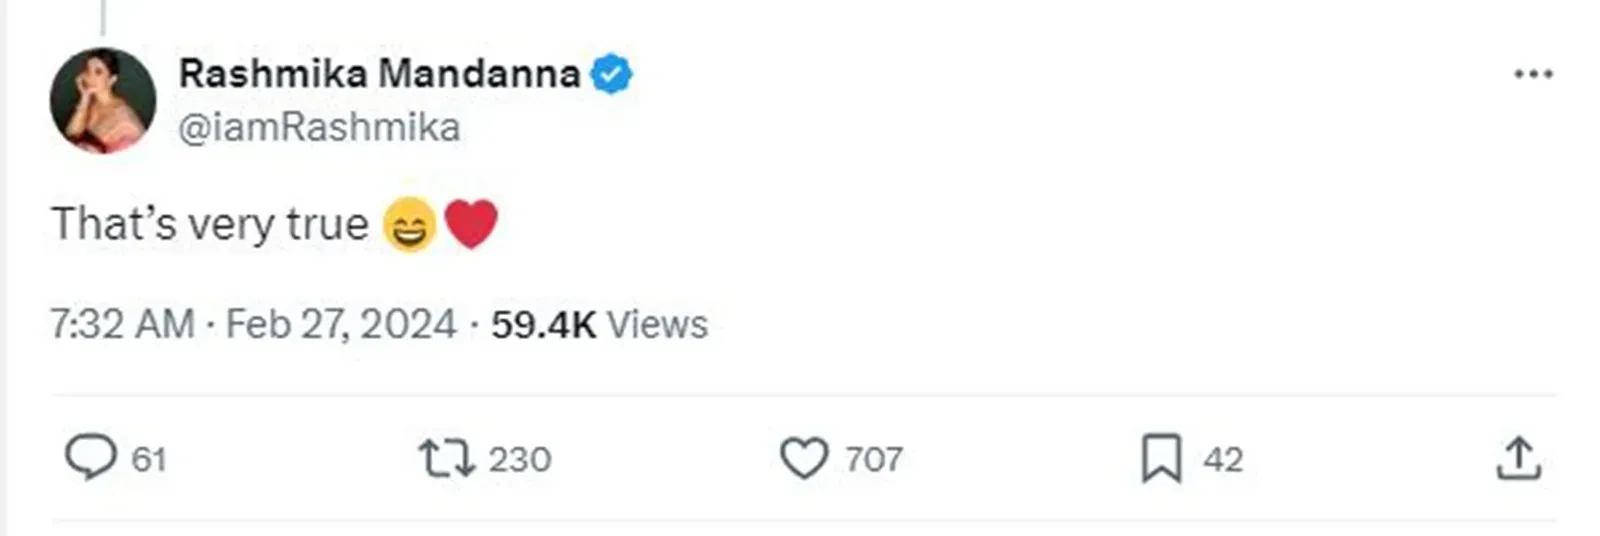Open the three-dot more options menu

1533,74
